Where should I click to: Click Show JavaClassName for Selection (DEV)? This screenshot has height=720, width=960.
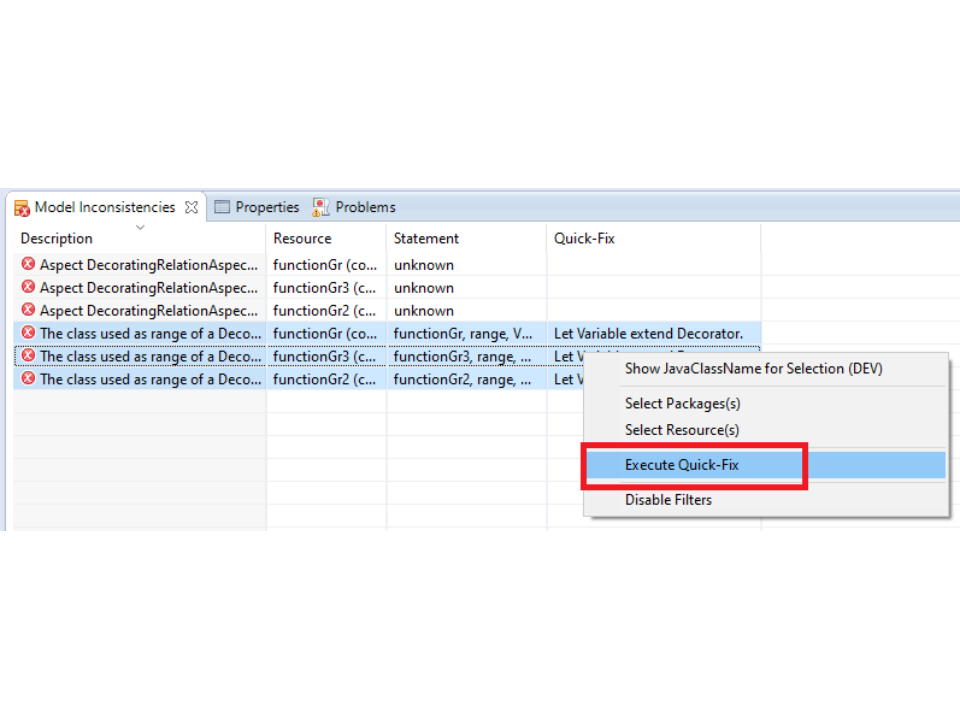click(753, 369)
